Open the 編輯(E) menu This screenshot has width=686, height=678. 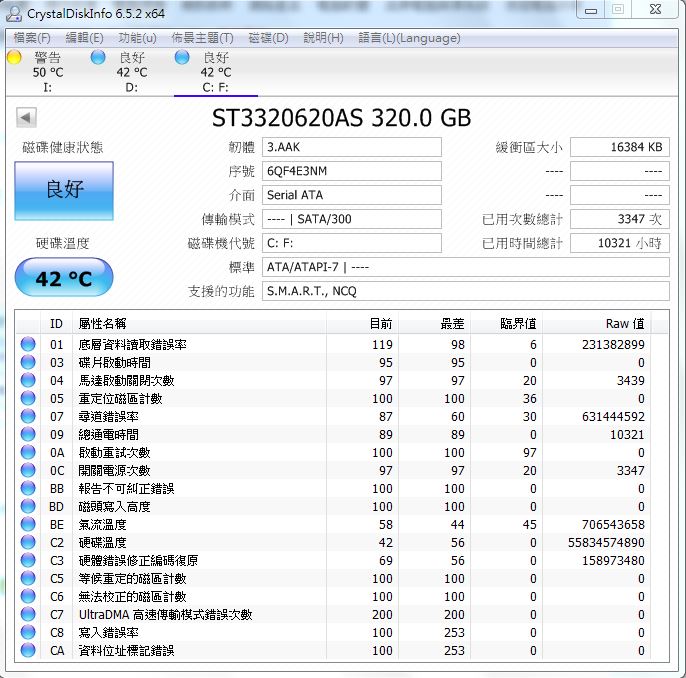click(x=84, y=38)
